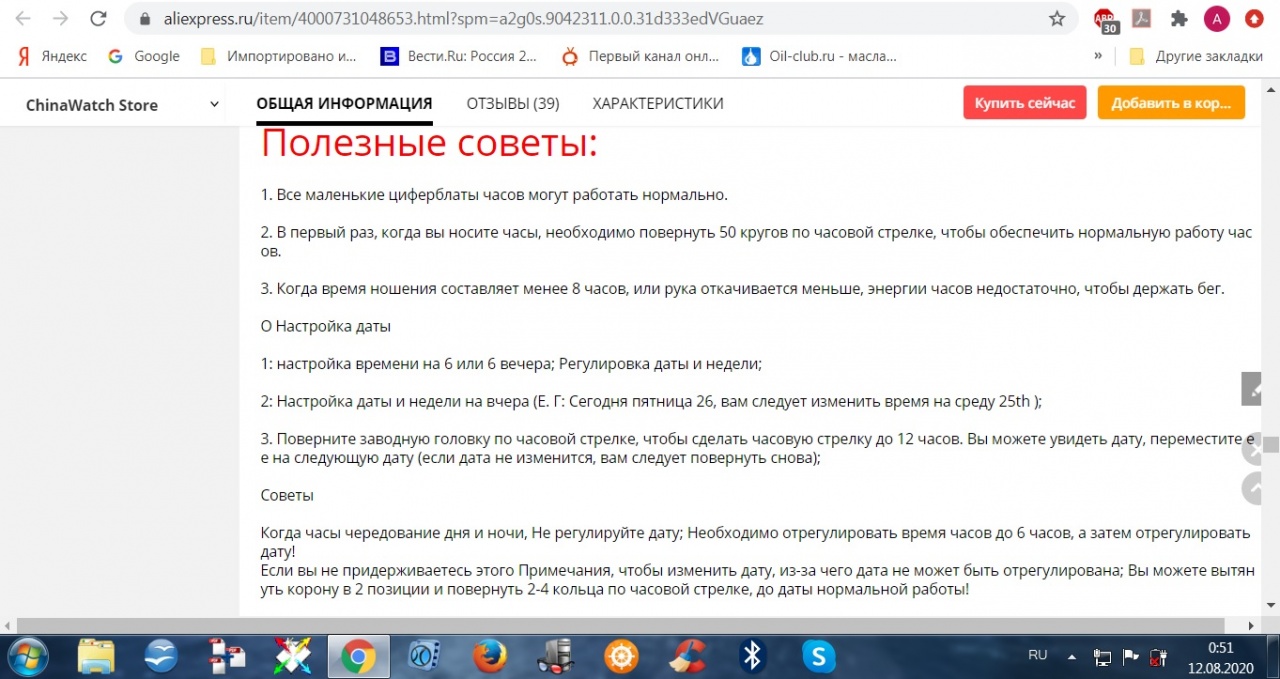Show hidden bookmarks with the double chevron
The height and width of the screenshot is (679, 1280).
(x=1098, y=56)
